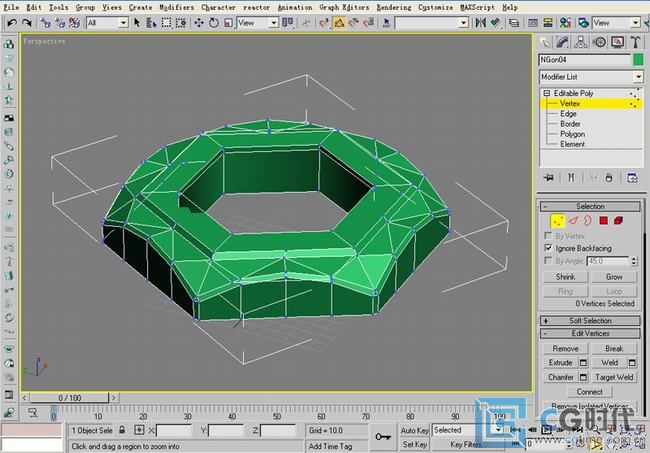Open the Modifiers menu

pos(177,7)
